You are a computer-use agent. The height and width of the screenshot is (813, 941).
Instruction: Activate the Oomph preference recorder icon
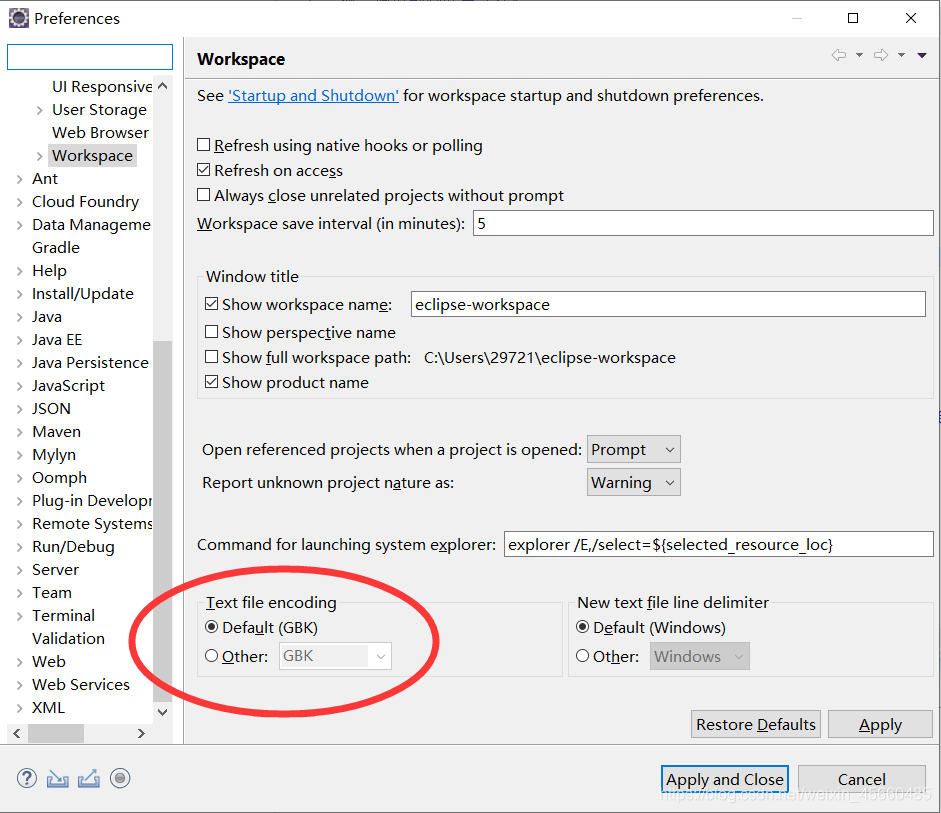[120, 777]
